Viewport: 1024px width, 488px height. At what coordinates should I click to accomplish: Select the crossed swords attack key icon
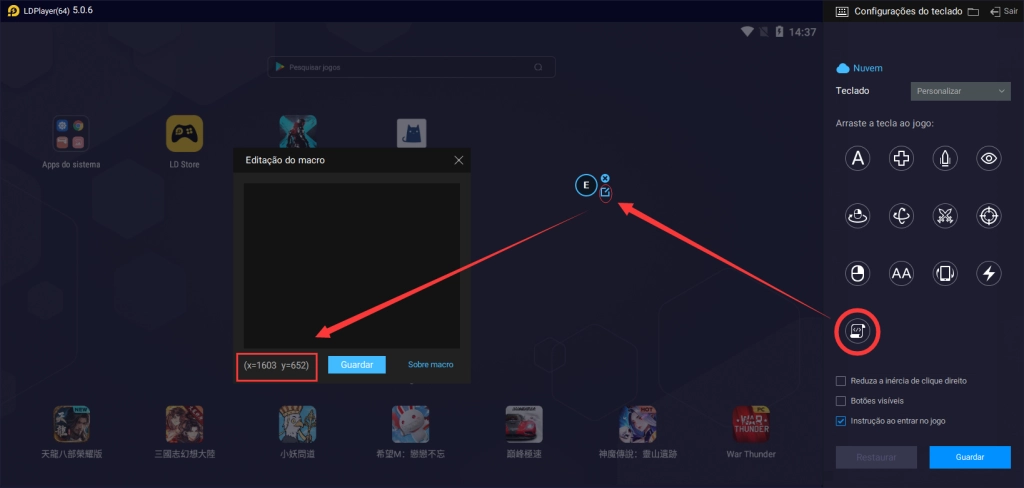[945, 215]
